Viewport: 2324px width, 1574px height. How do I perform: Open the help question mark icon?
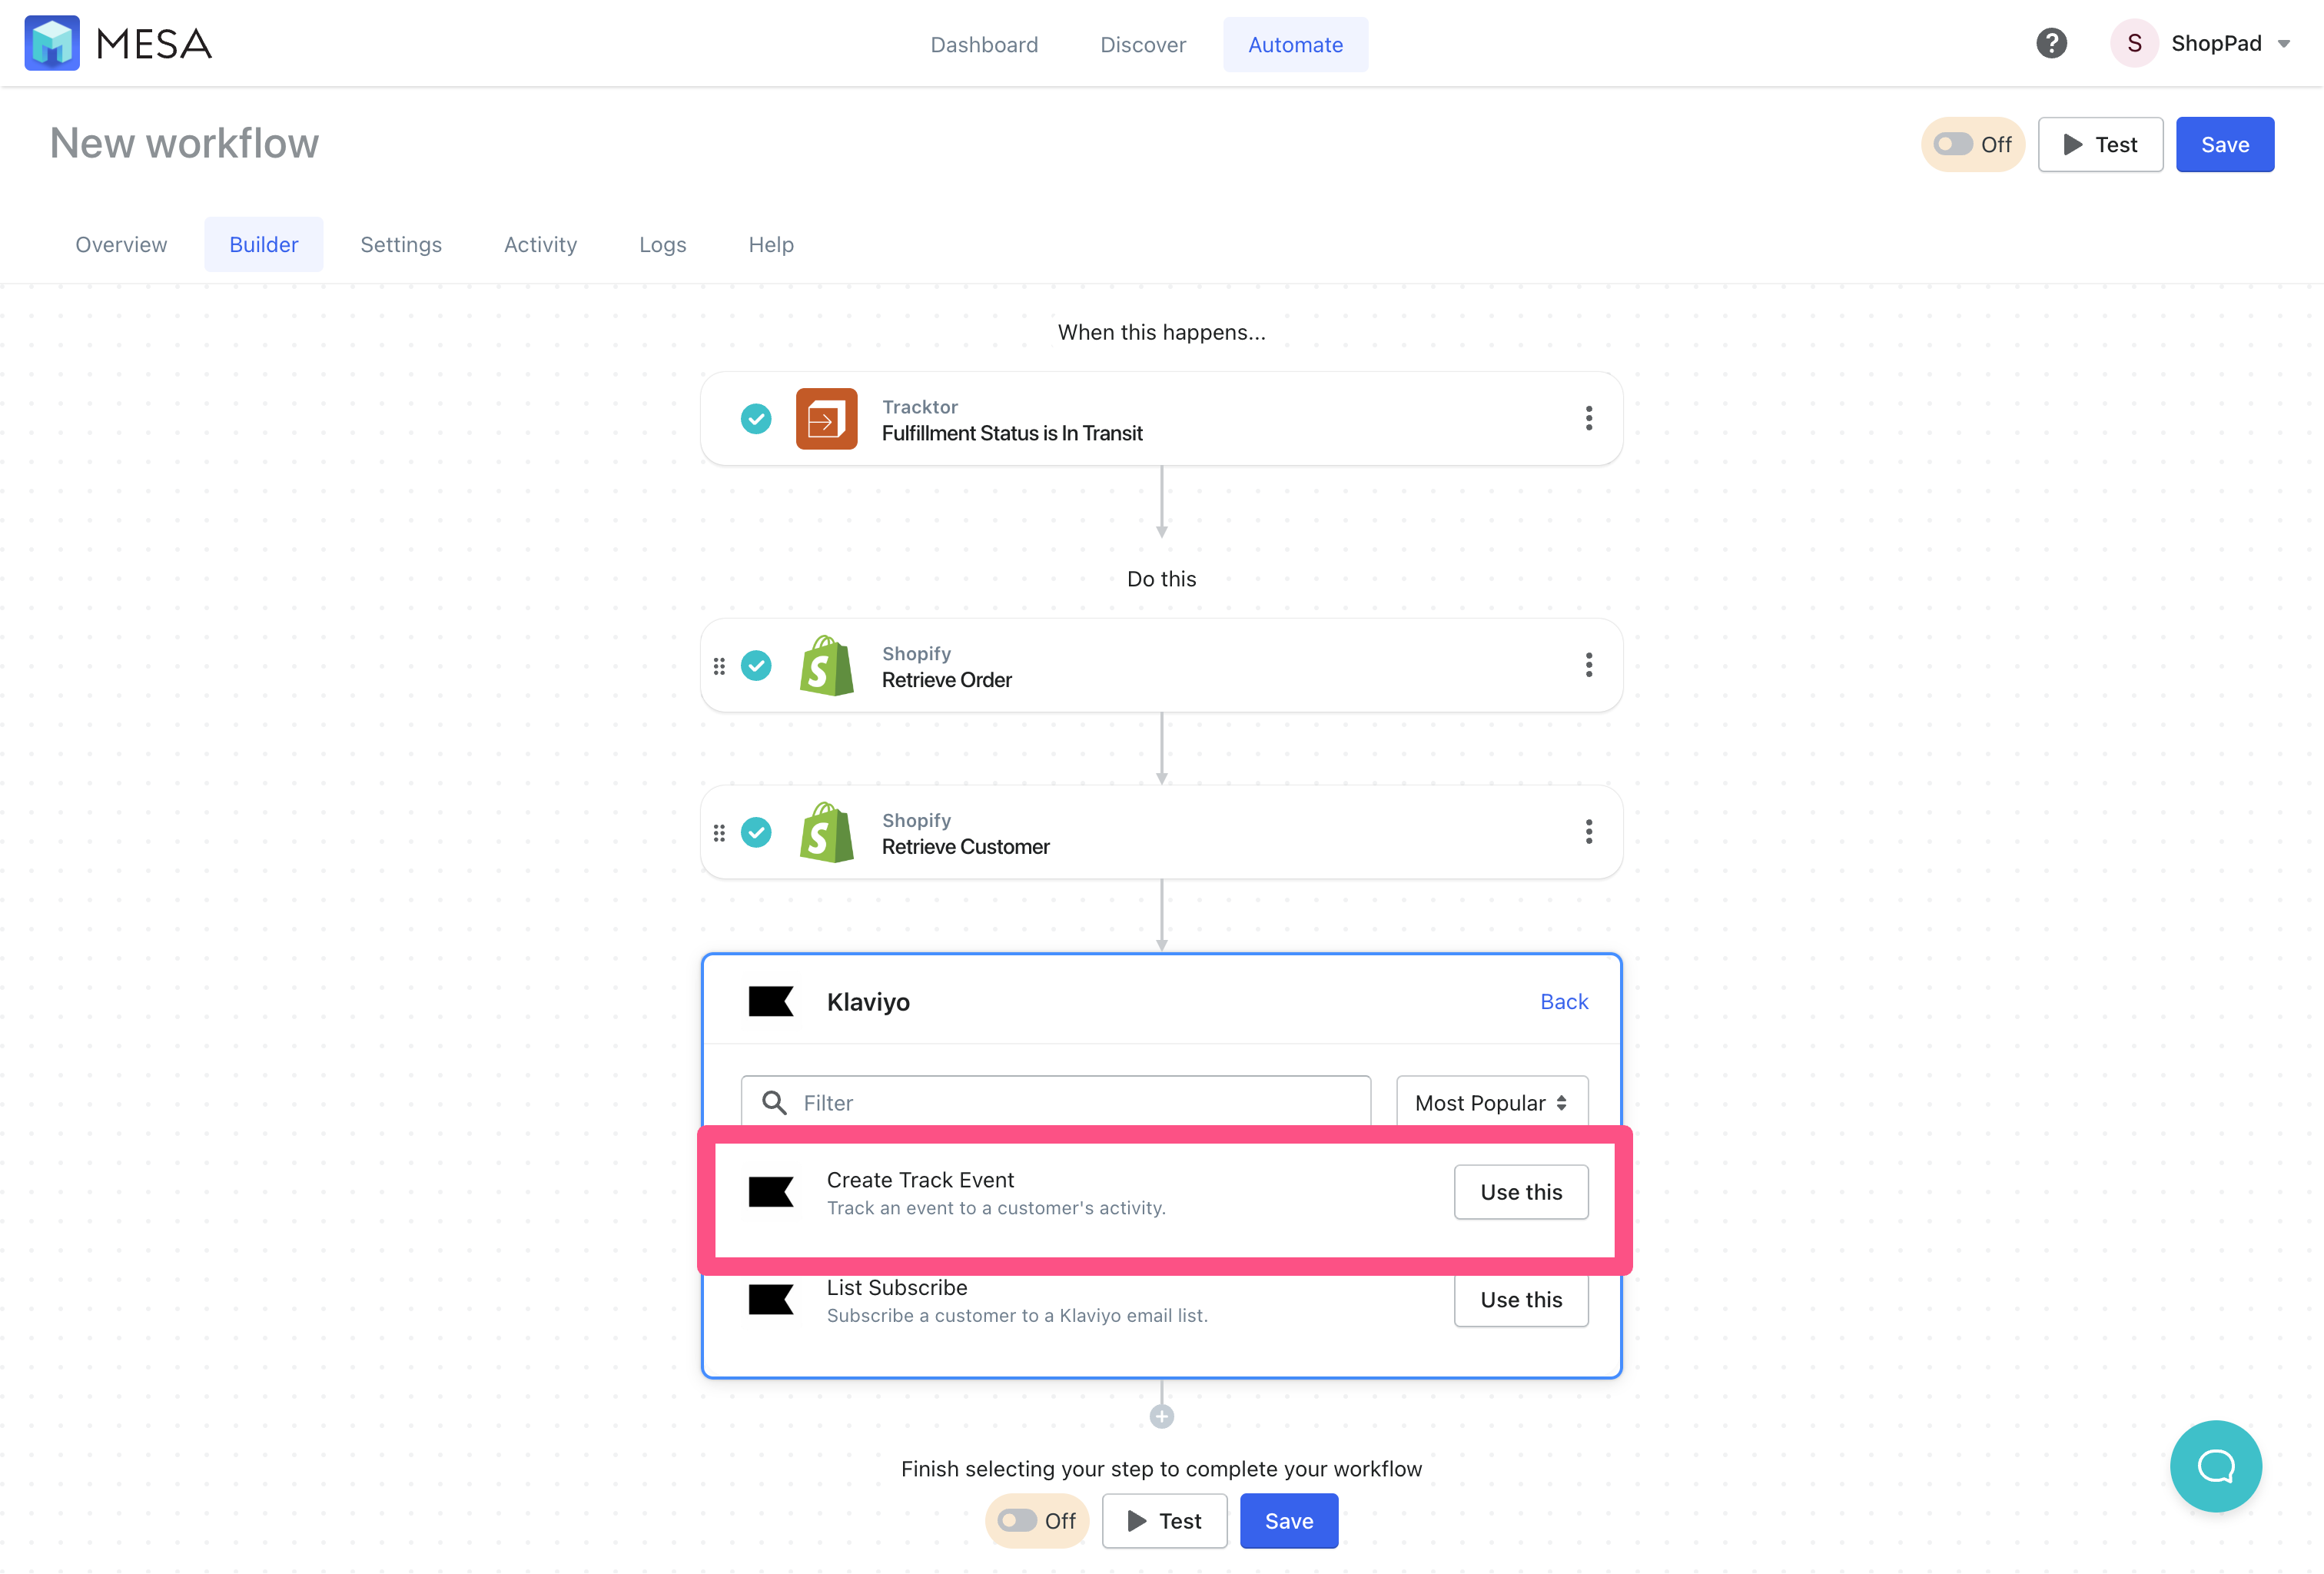coord(2051,43)
